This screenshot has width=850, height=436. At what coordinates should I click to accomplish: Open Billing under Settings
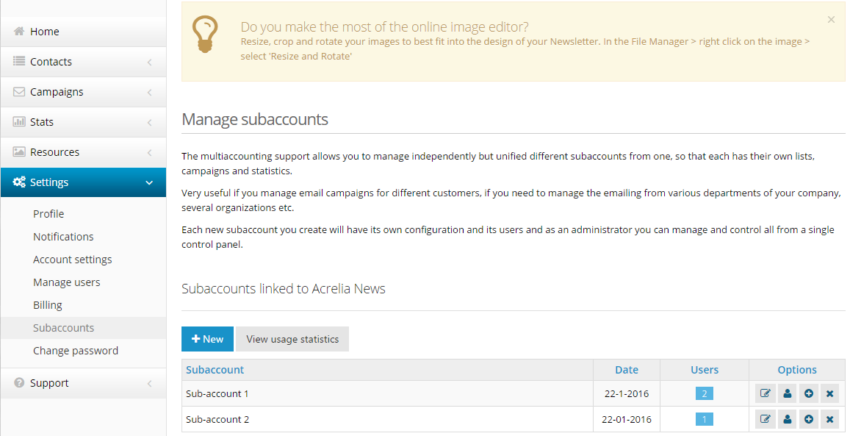coord(47,305)
